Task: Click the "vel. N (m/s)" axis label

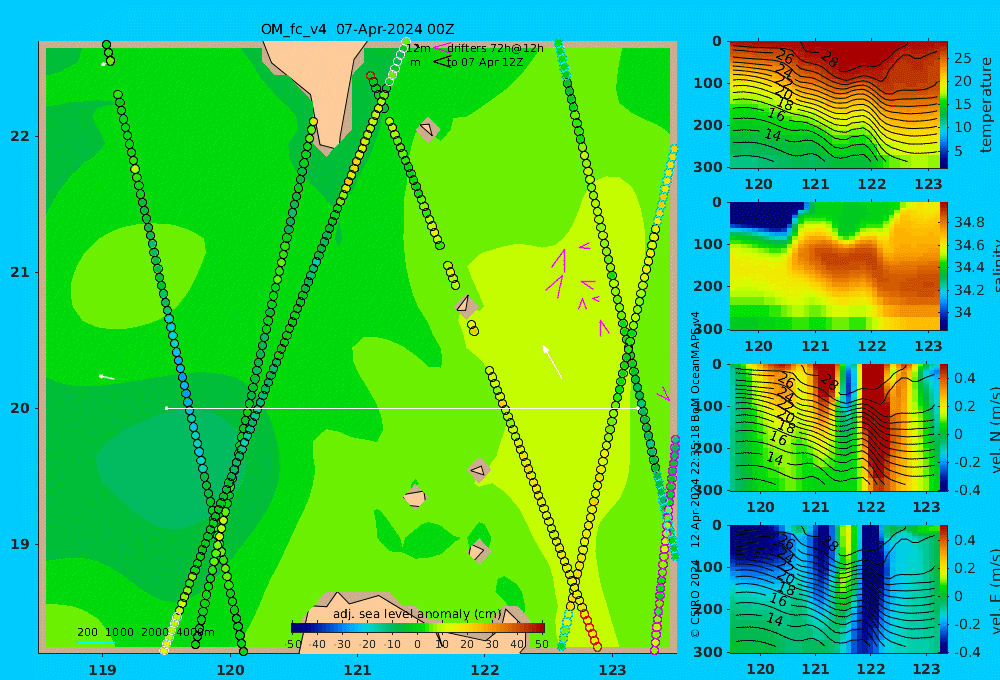Action: click(x=994, y=429)
